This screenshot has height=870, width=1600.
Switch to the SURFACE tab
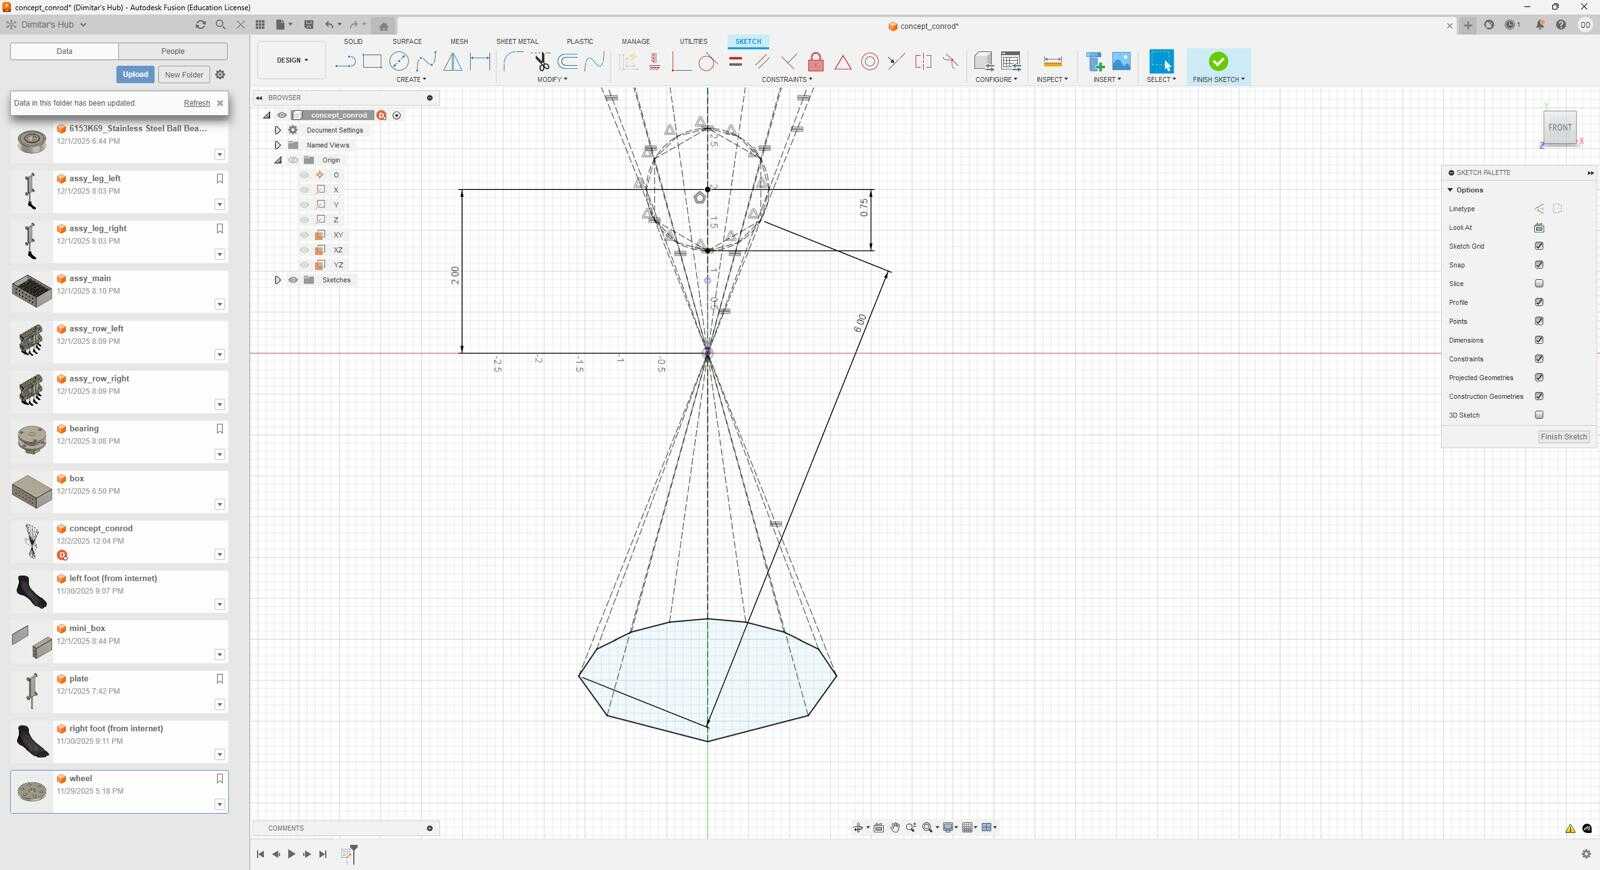407,41
